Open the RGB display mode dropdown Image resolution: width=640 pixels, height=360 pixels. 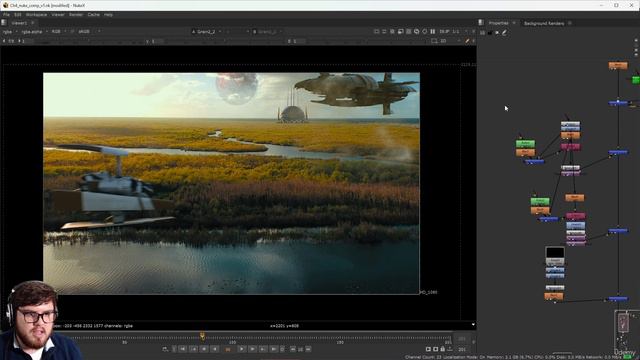pos(59,31)
